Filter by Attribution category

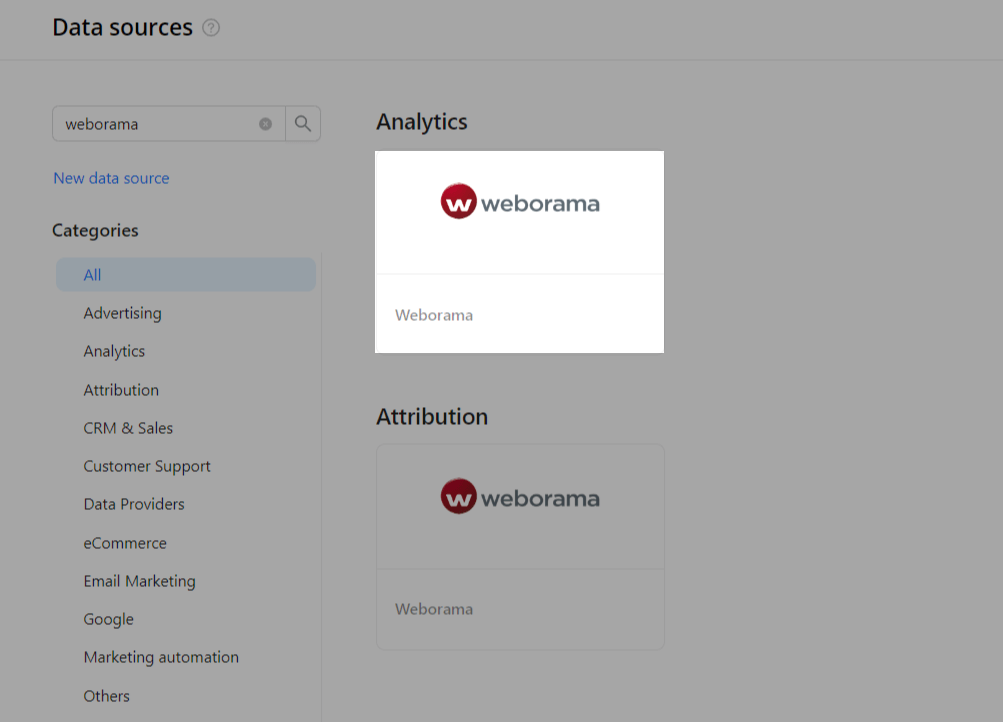121,390
